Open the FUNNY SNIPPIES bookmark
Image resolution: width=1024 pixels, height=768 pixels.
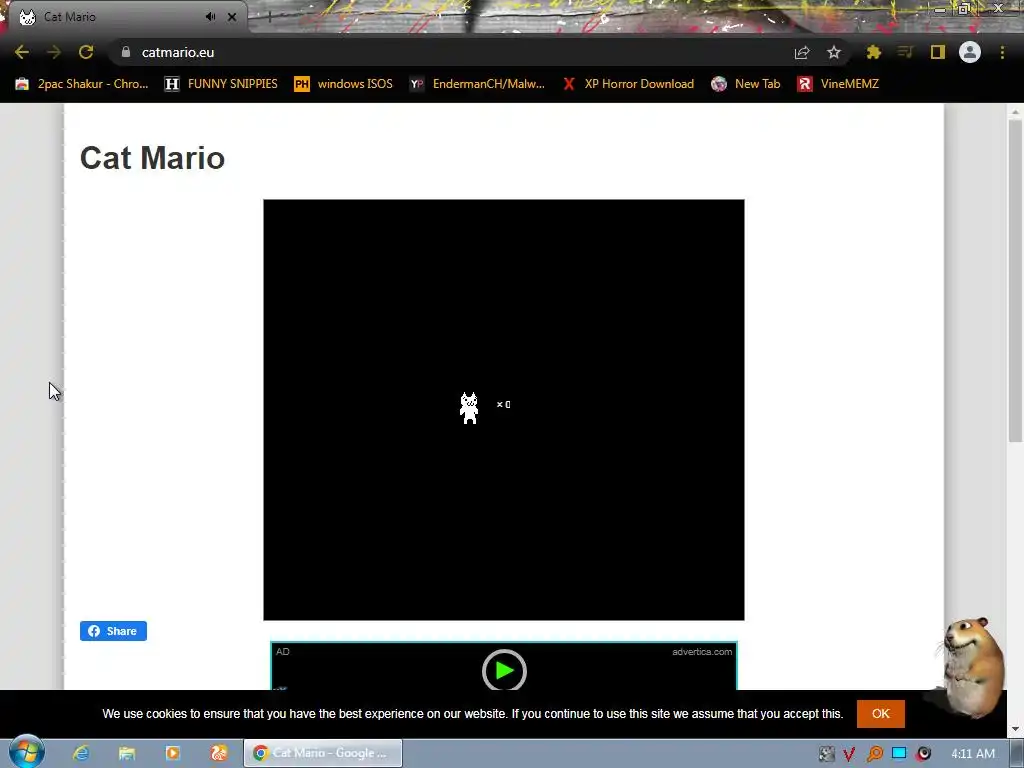point(221,84)
